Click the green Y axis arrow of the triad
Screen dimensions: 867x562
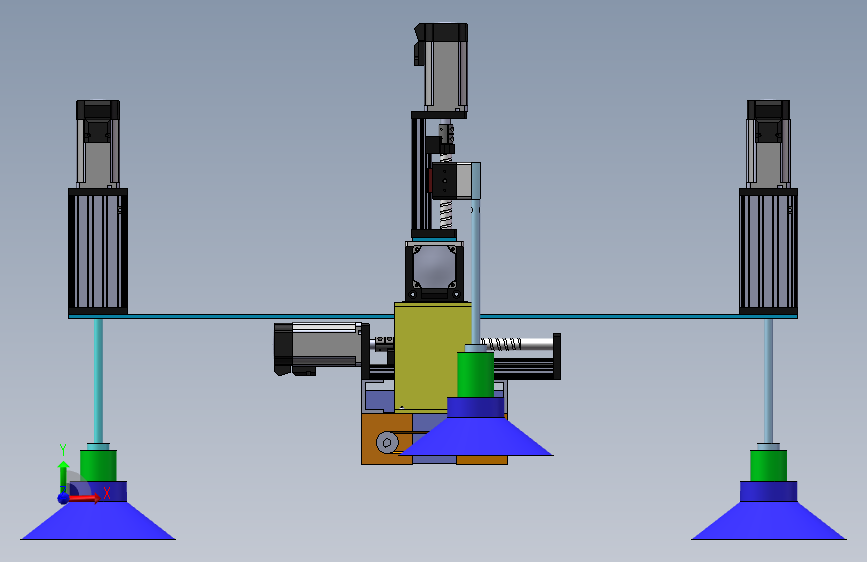pyautogui.click(x=64, y=476)
